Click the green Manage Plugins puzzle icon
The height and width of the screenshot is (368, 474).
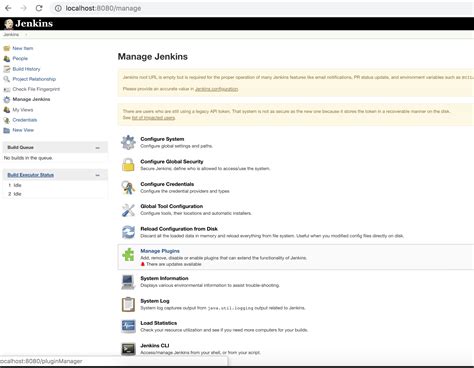coord(128,255)
